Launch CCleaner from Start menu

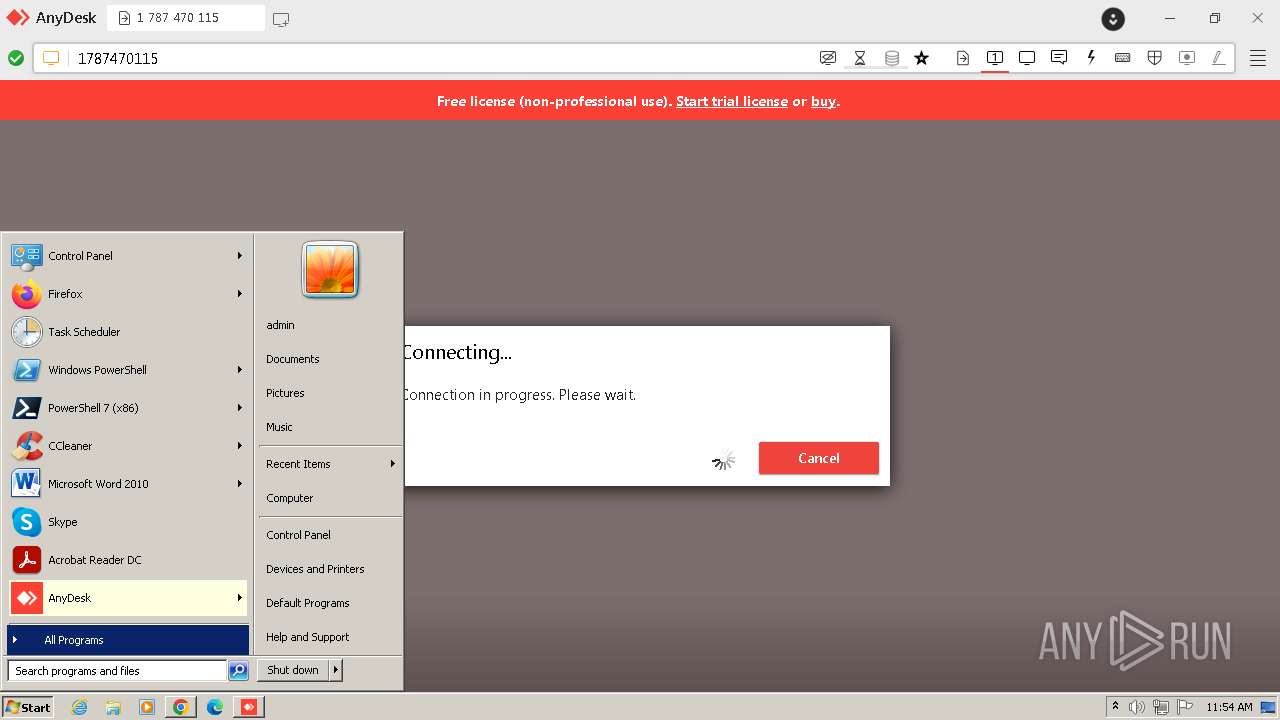127,446
